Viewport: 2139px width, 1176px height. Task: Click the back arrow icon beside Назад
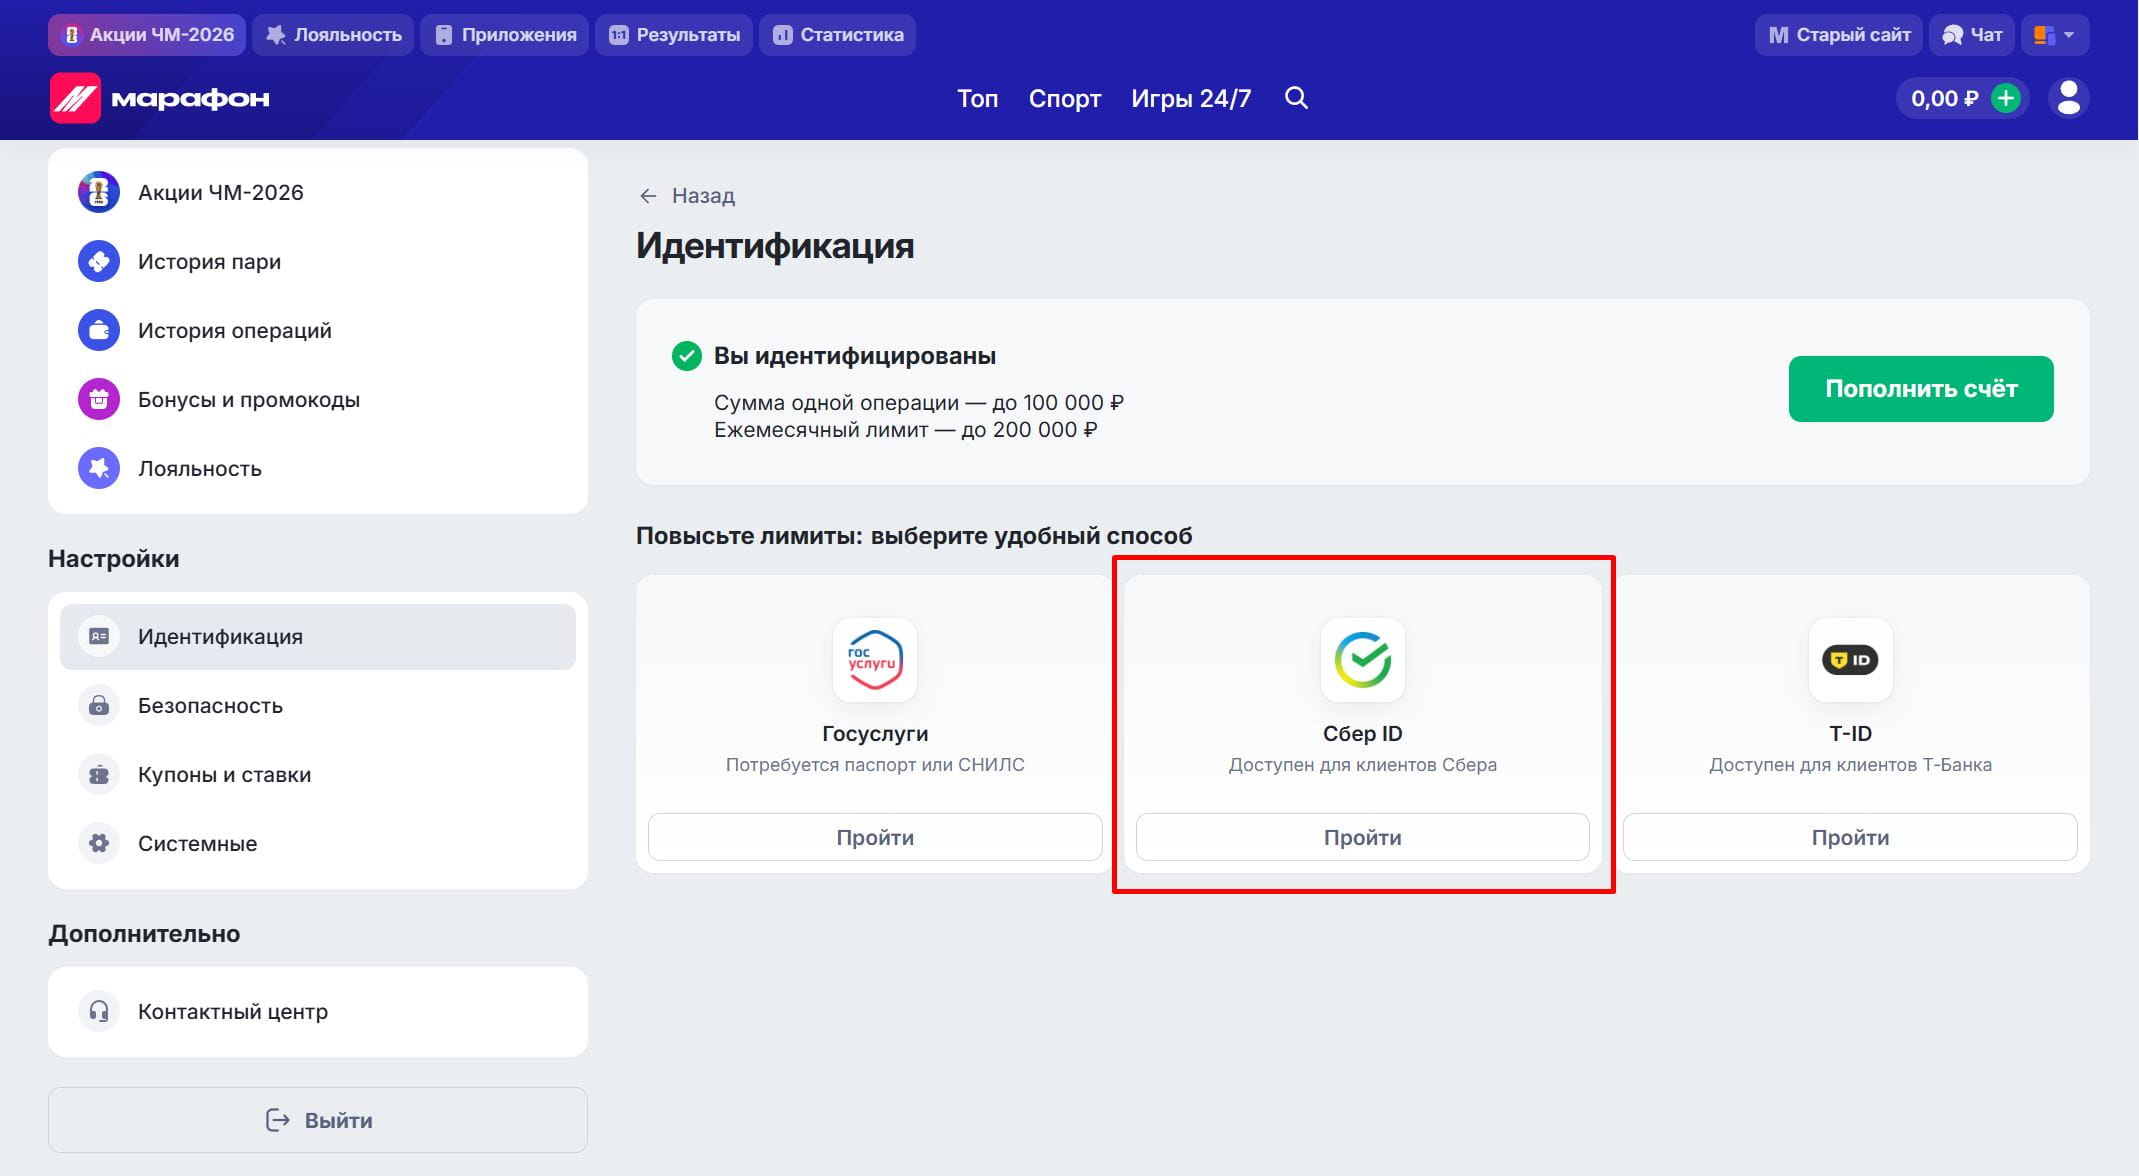pyautogui.click(x=648, y=196)
